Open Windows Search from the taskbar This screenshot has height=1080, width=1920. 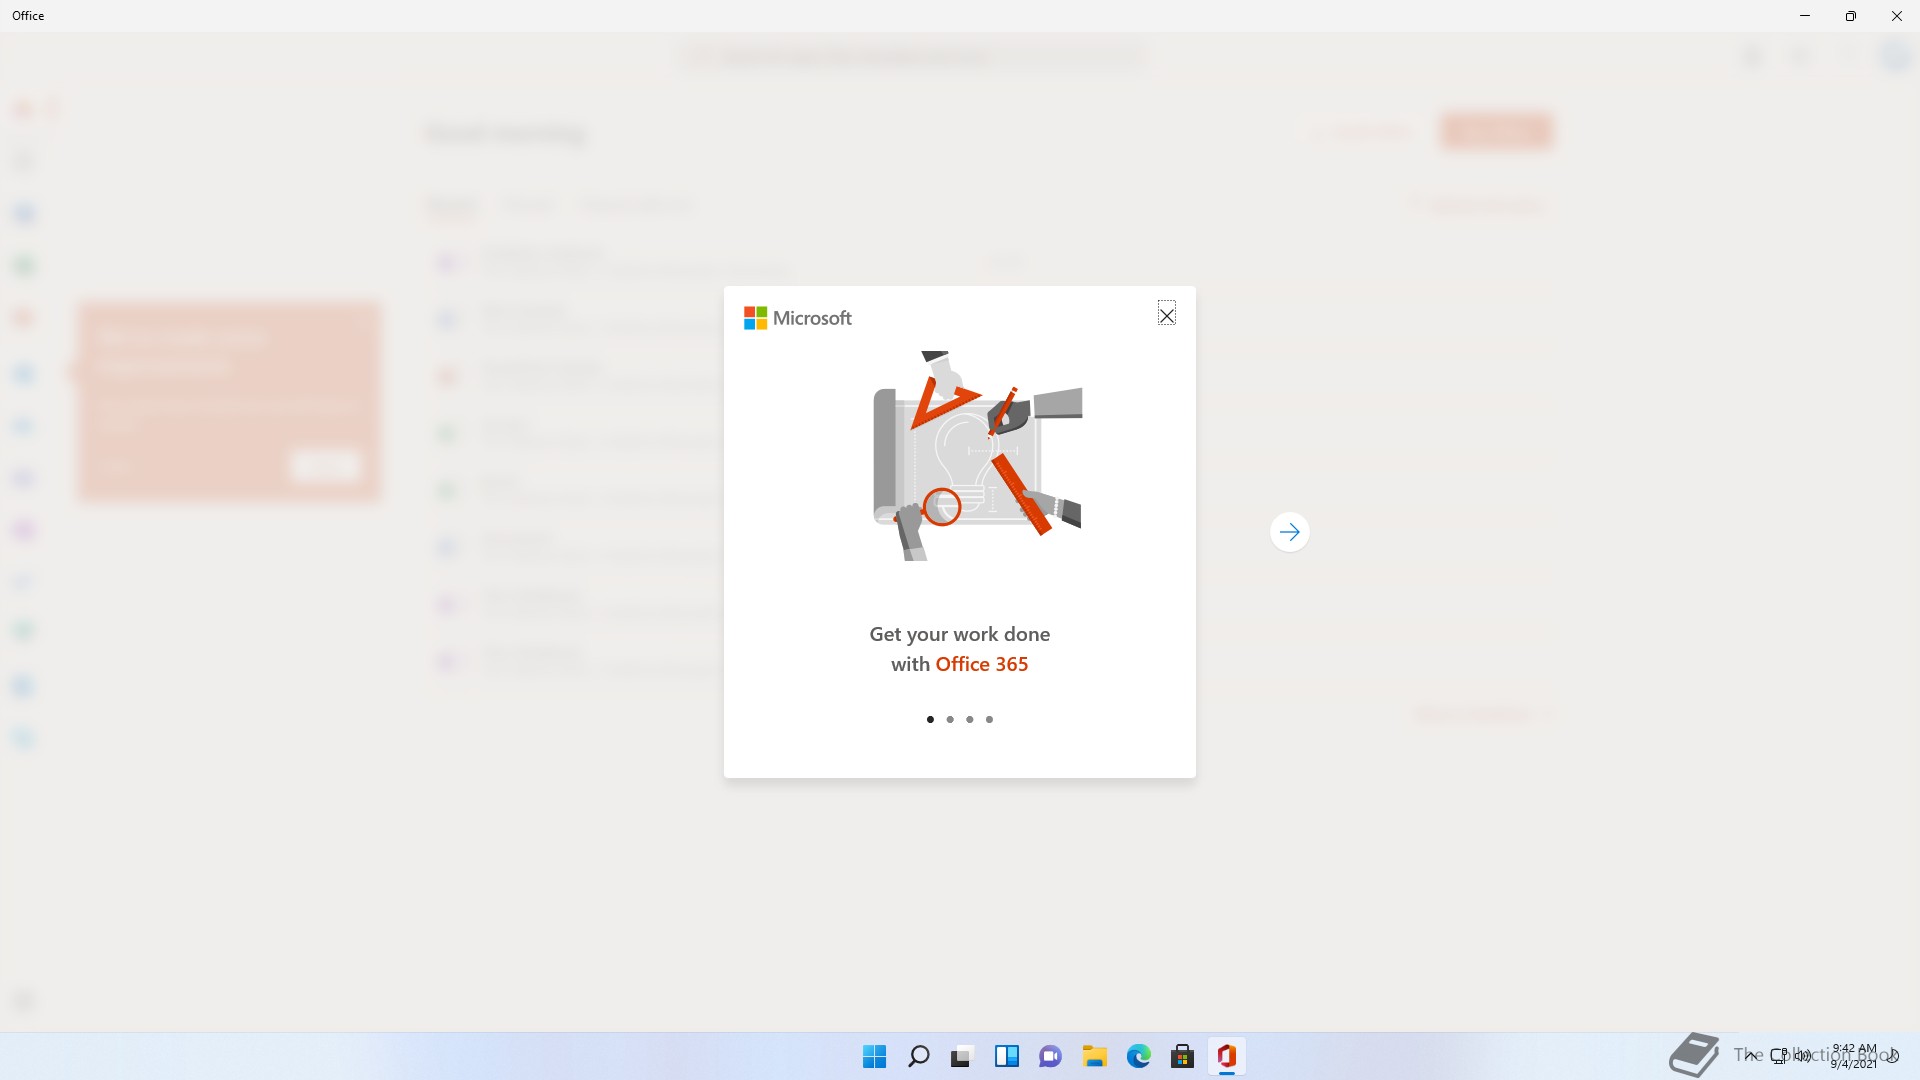[918, 1056]
